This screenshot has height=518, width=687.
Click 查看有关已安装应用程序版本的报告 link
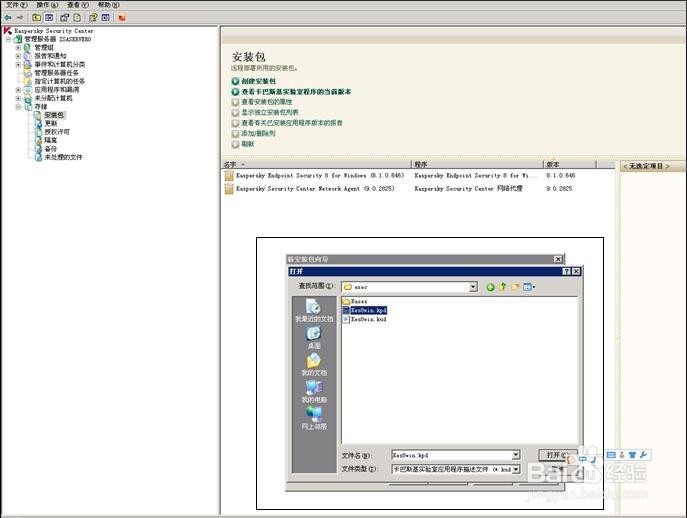(x=292, y=123)
